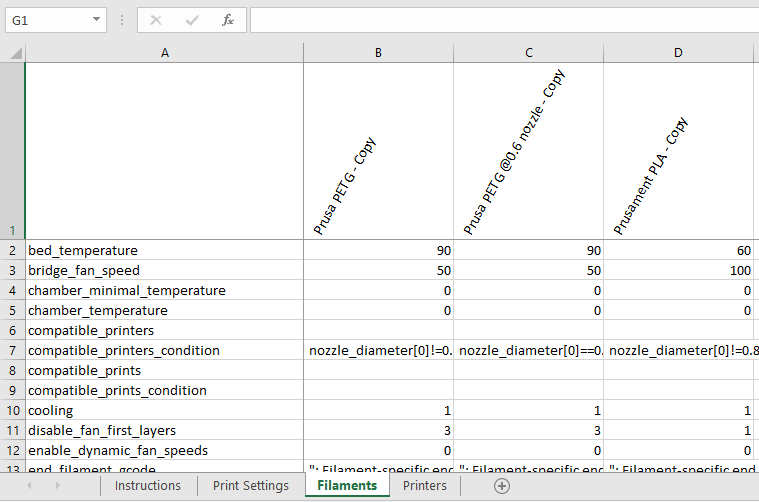Open the Name Box dropdown arrow
759x502 pixels.
pos(96,20)
